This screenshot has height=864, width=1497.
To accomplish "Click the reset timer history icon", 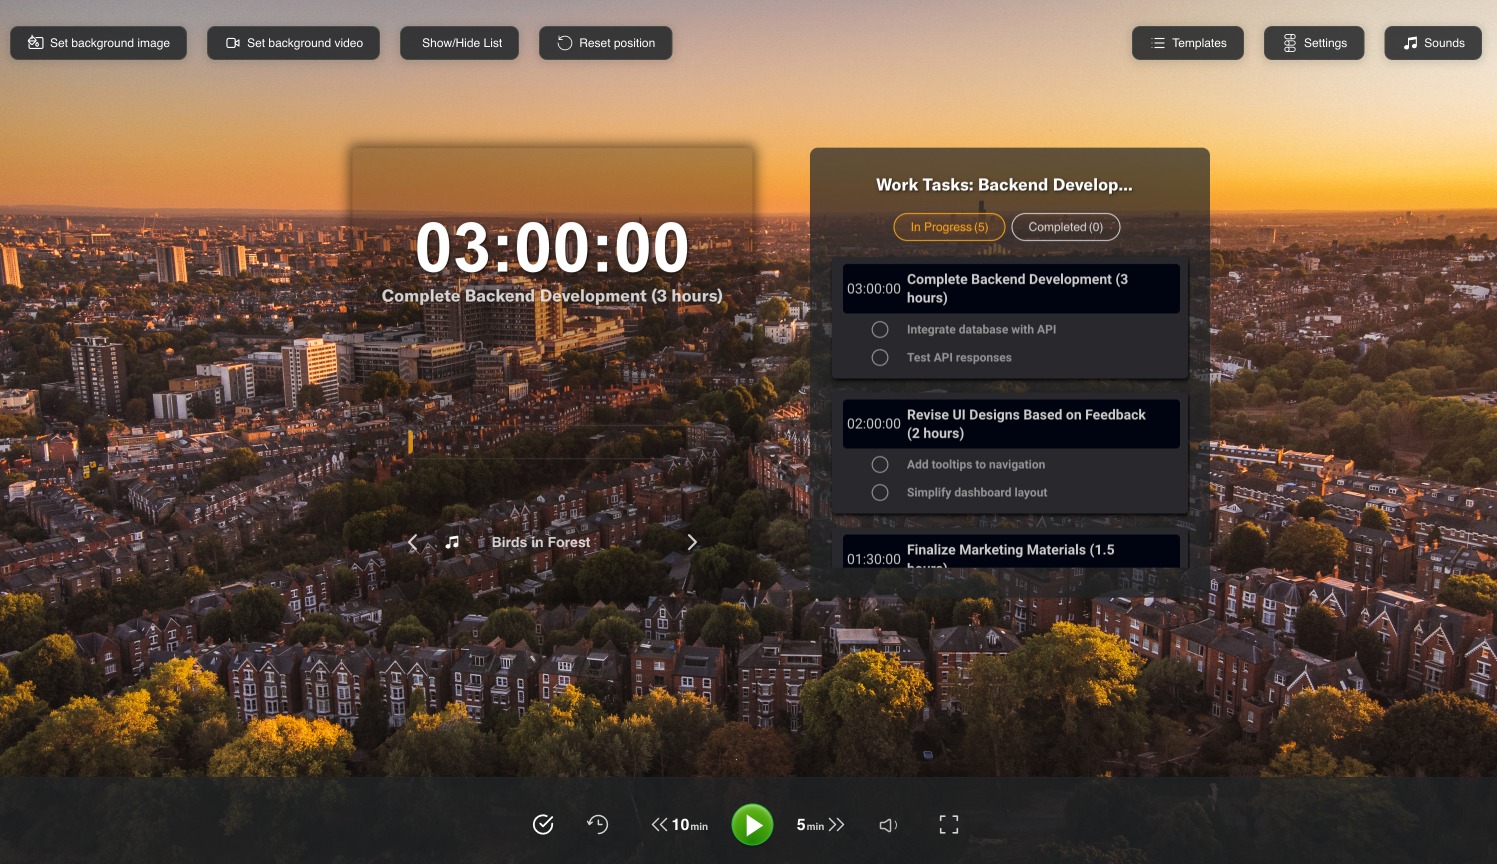I will point(597,824).
